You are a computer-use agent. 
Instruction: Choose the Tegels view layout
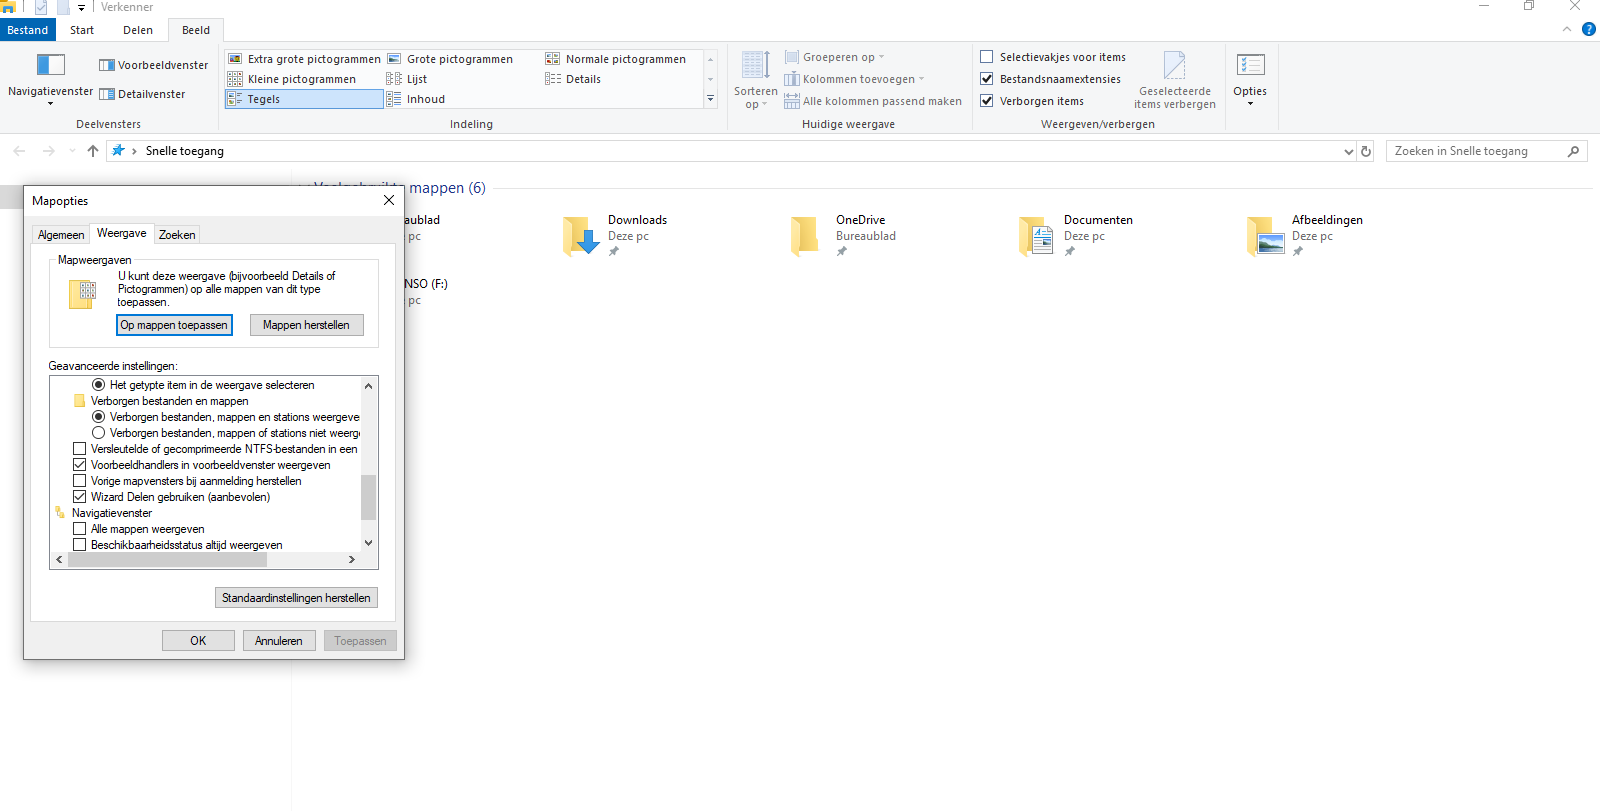click(x=304, y=99)
